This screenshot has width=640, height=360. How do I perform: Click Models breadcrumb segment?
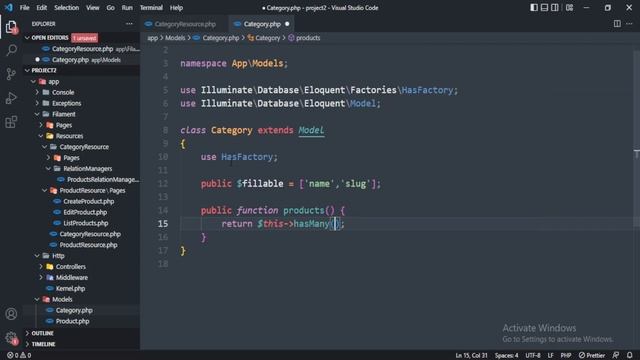(175, 38)
